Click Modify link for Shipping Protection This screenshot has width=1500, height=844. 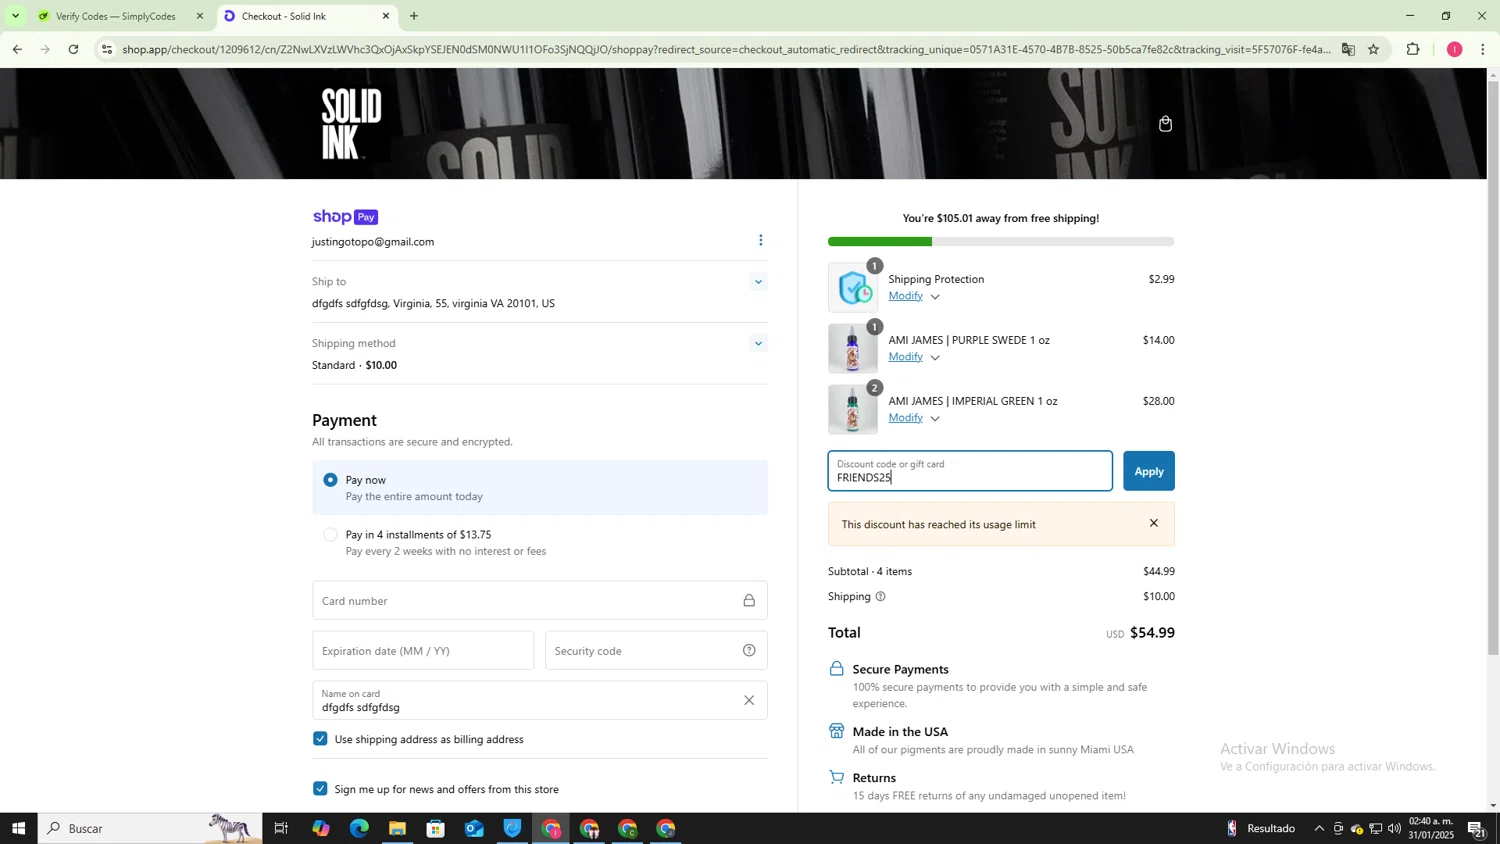[906, 296]
